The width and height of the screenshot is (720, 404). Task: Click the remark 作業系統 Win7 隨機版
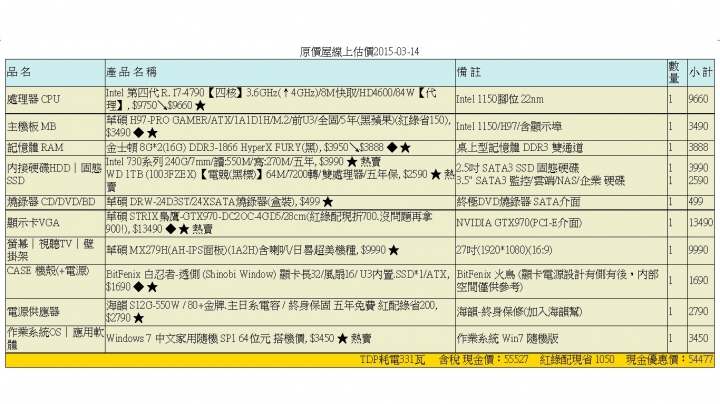tap(507, 338)
